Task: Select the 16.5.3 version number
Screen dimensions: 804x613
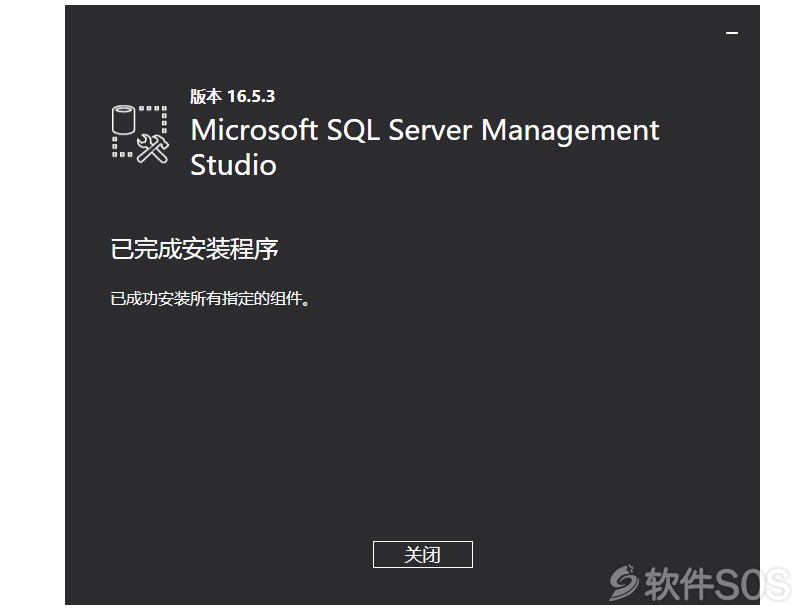Action: (251, 96)
